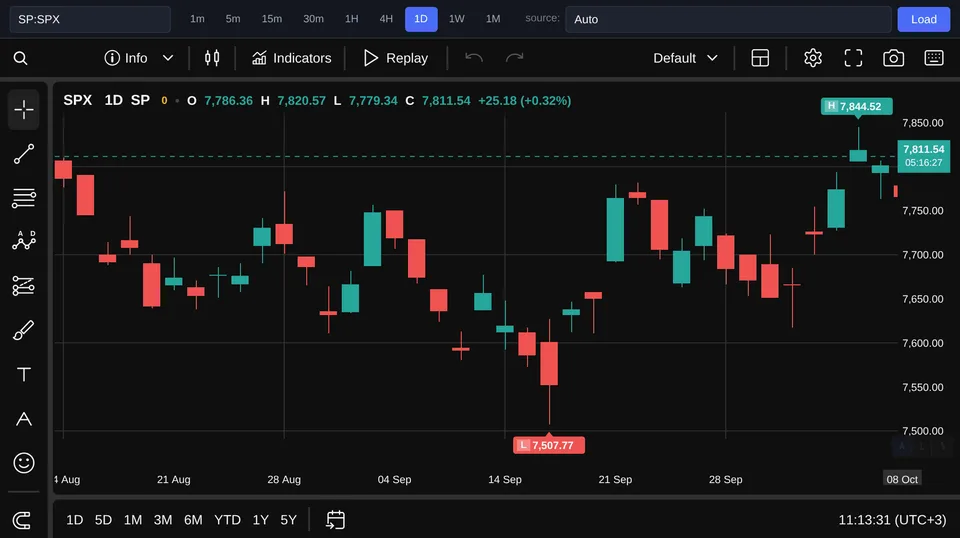Screen dimensions: 960x538
Task: Switch to 5m timeframe
Action: click(x=233, y=19)
